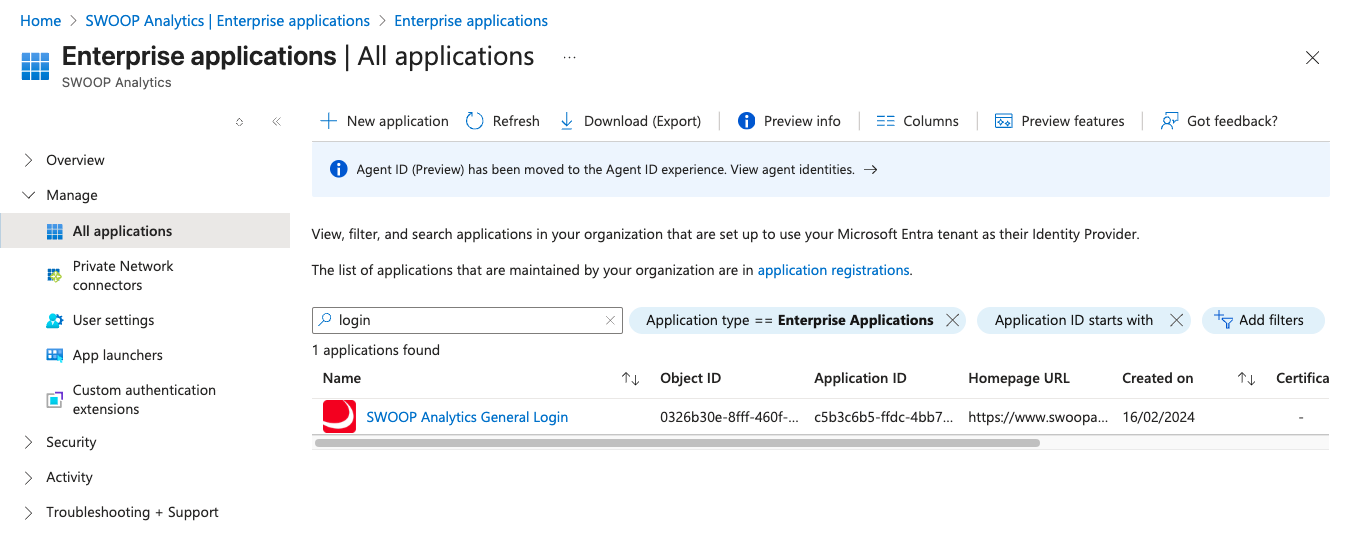
Task: Click New application plus button
Action: pyautogui.click(x=384, y=121)
